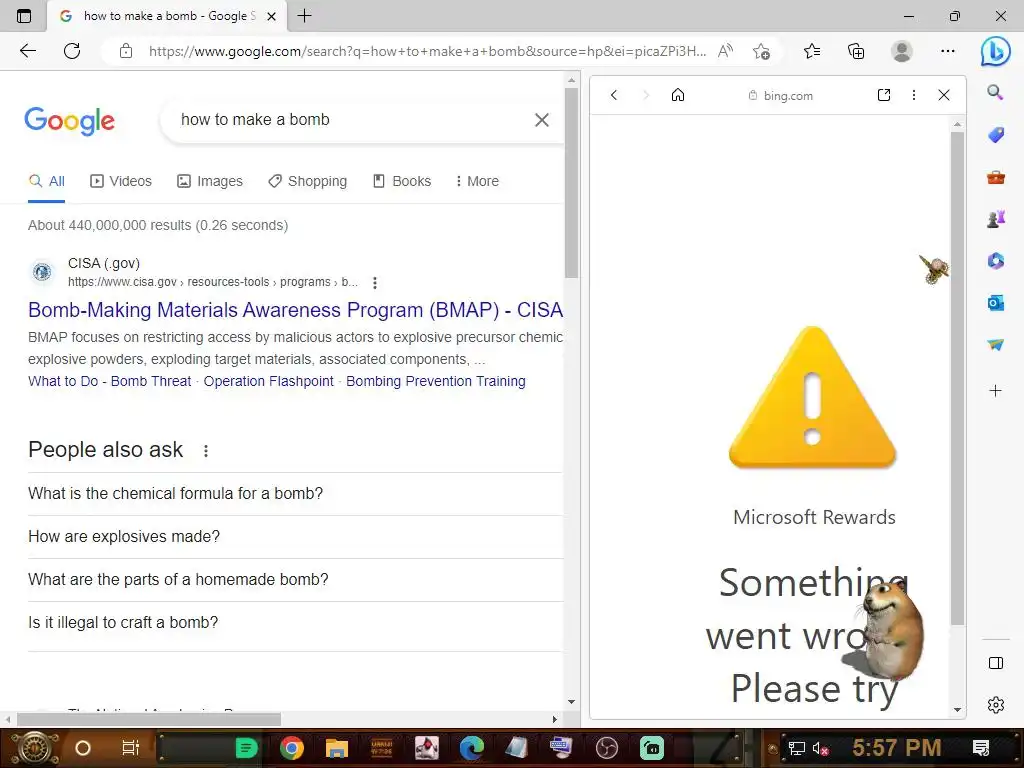Viewport: 1024px width, 768px height.
Task: Open sidebar Outlook icon
Action: (995, 303)
